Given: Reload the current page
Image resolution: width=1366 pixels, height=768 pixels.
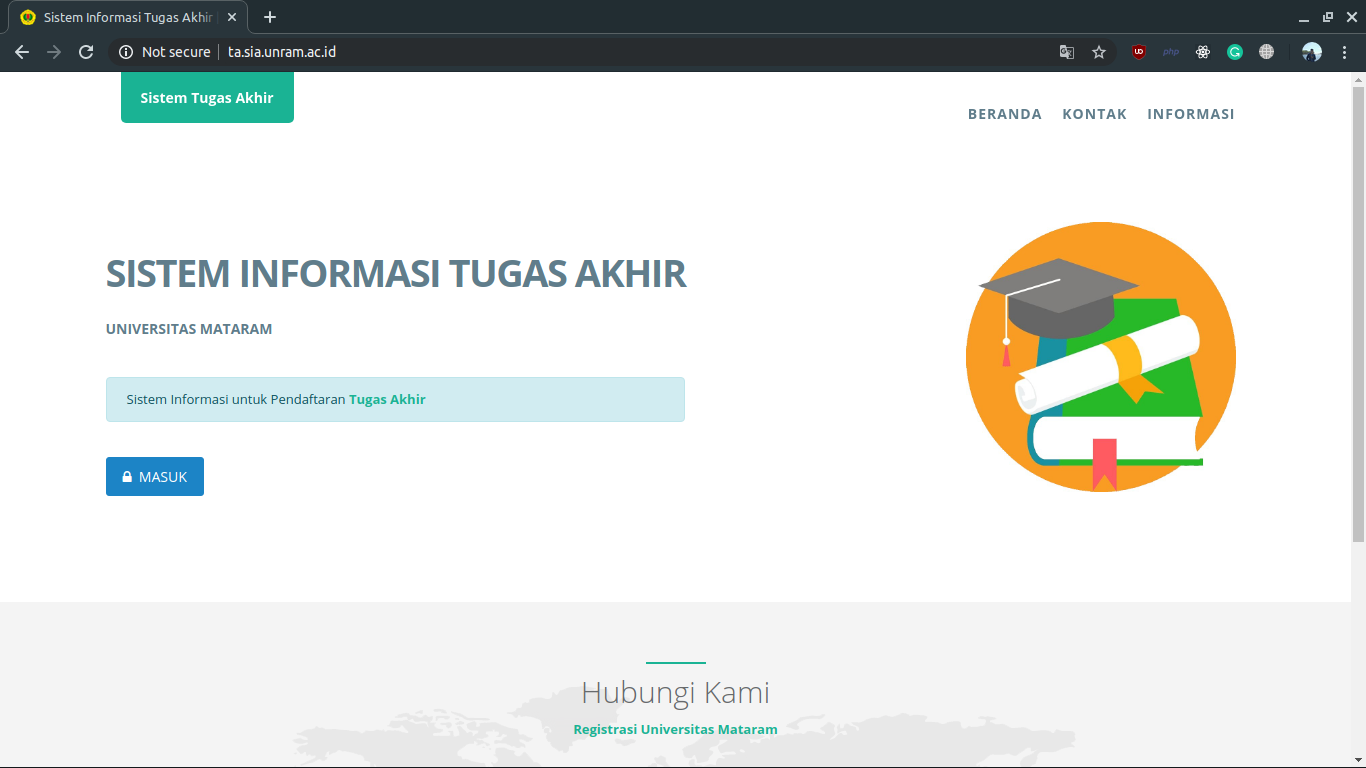Looking at the screenshot, I should tap(86, 52).
